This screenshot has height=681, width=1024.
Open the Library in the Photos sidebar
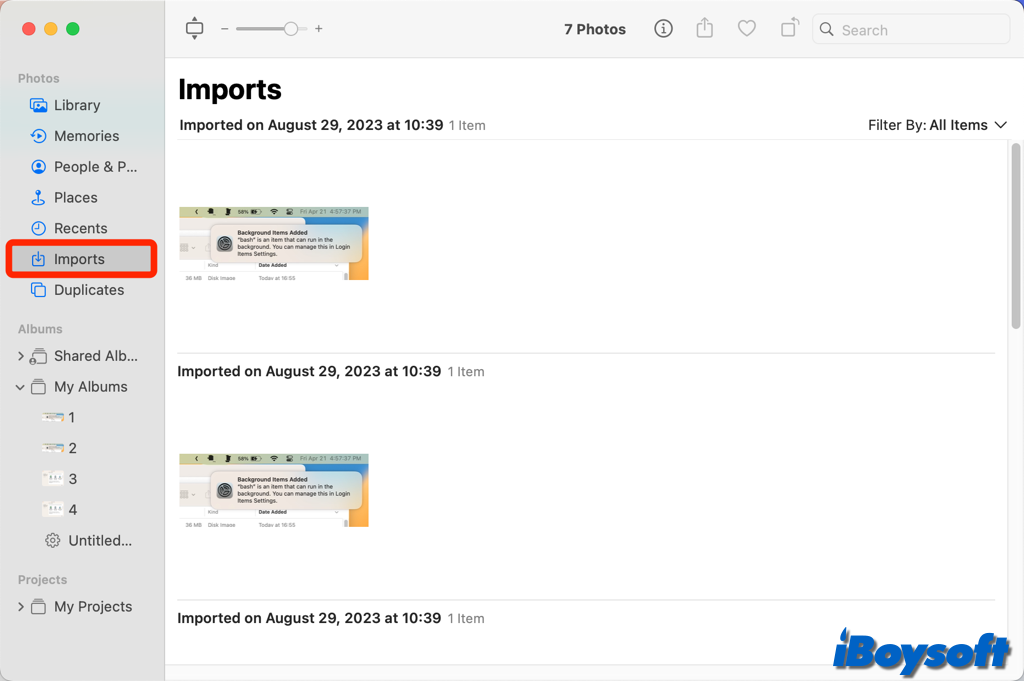click(78, 105)
